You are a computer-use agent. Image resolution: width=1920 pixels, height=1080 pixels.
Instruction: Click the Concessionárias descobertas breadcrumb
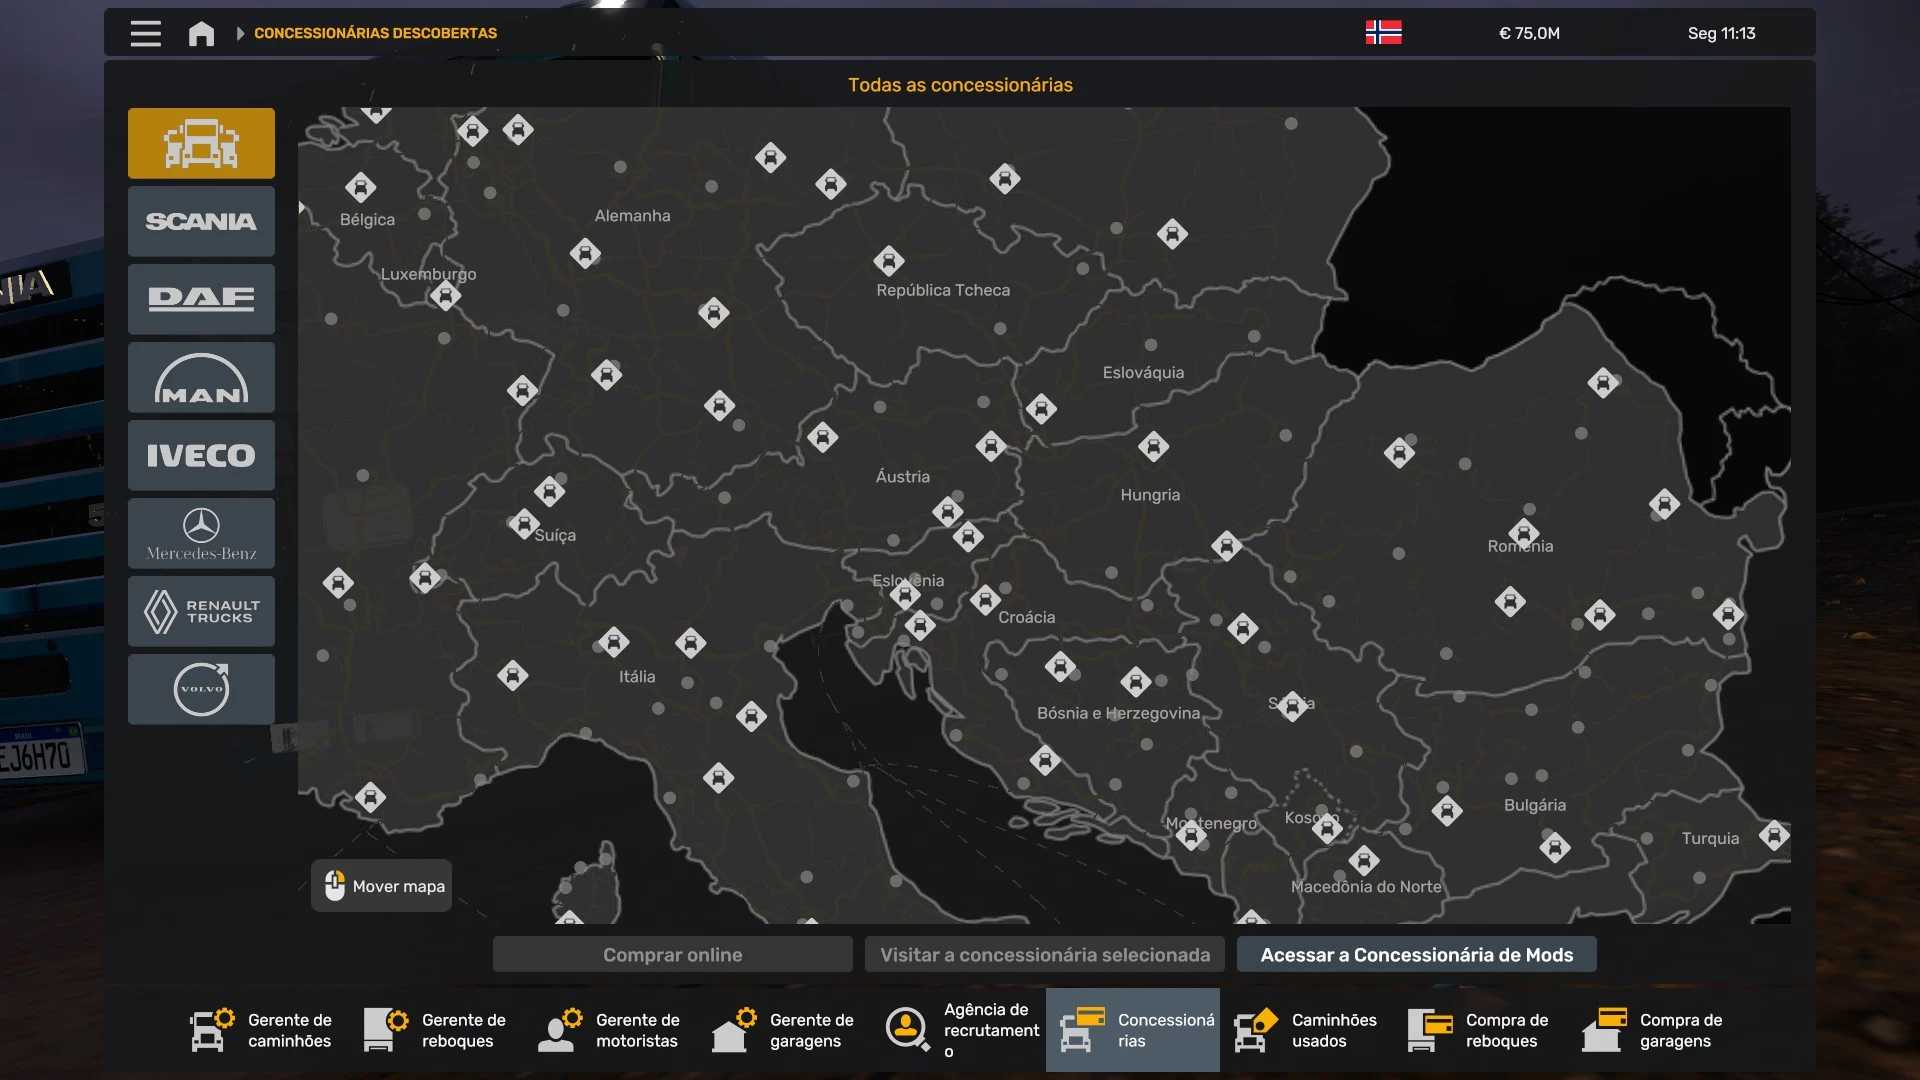tap(375, 33)
